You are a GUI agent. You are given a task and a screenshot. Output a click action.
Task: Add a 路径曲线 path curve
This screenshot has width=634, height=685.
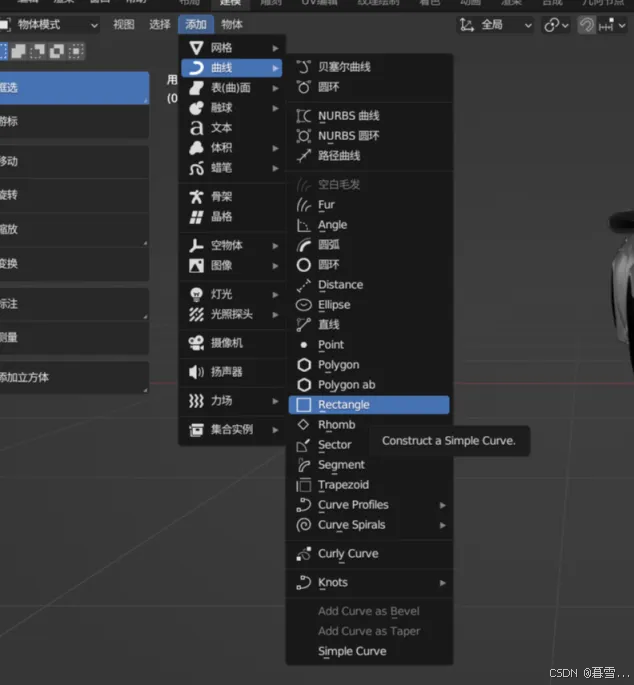369,156
